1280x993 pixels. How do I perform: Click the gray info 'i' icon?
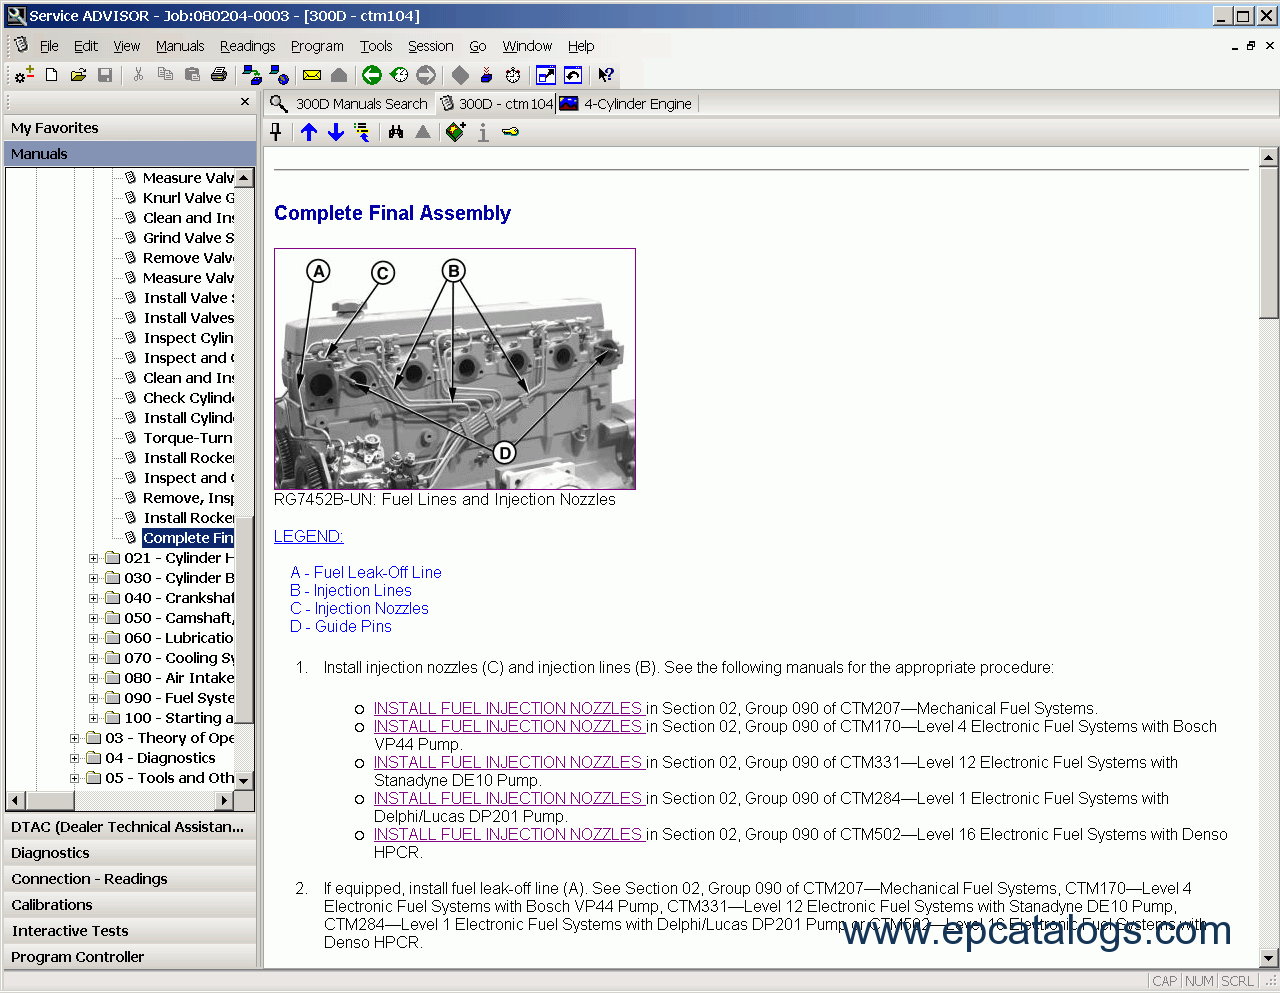(483, 132)
